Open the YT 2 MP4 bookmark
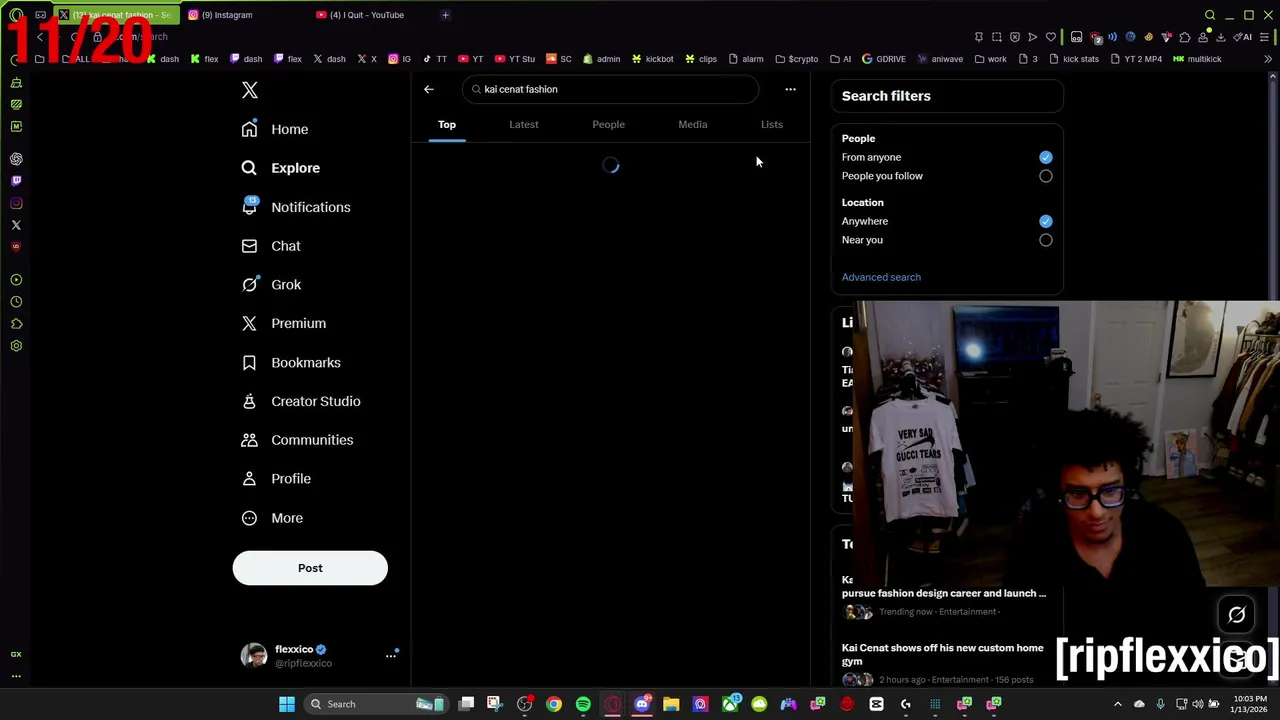Image resolution: width=1280 pixels, height=720 pixels. [1136, 59]
